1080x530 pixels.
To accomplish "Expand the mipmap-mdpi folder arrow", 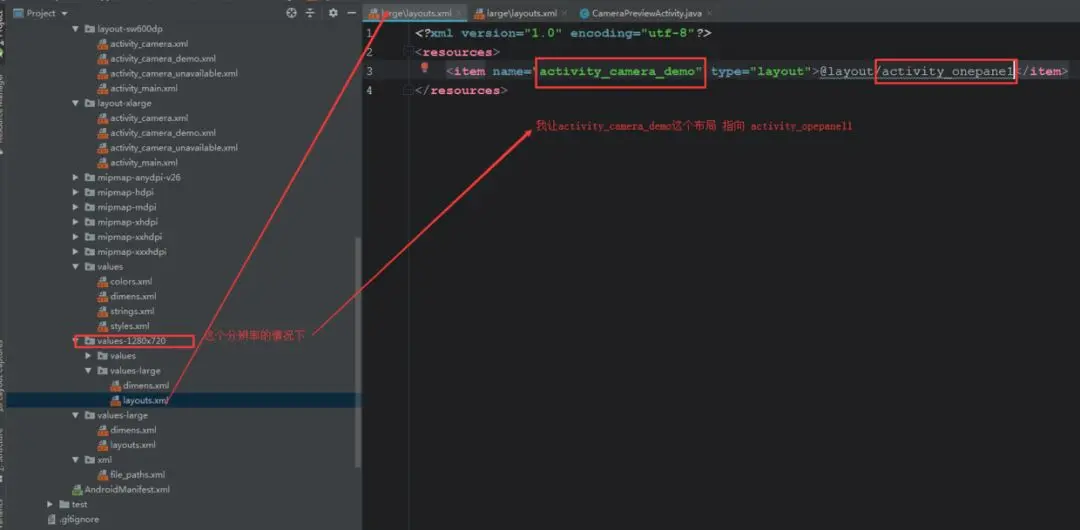I will [x=76, y=207].
